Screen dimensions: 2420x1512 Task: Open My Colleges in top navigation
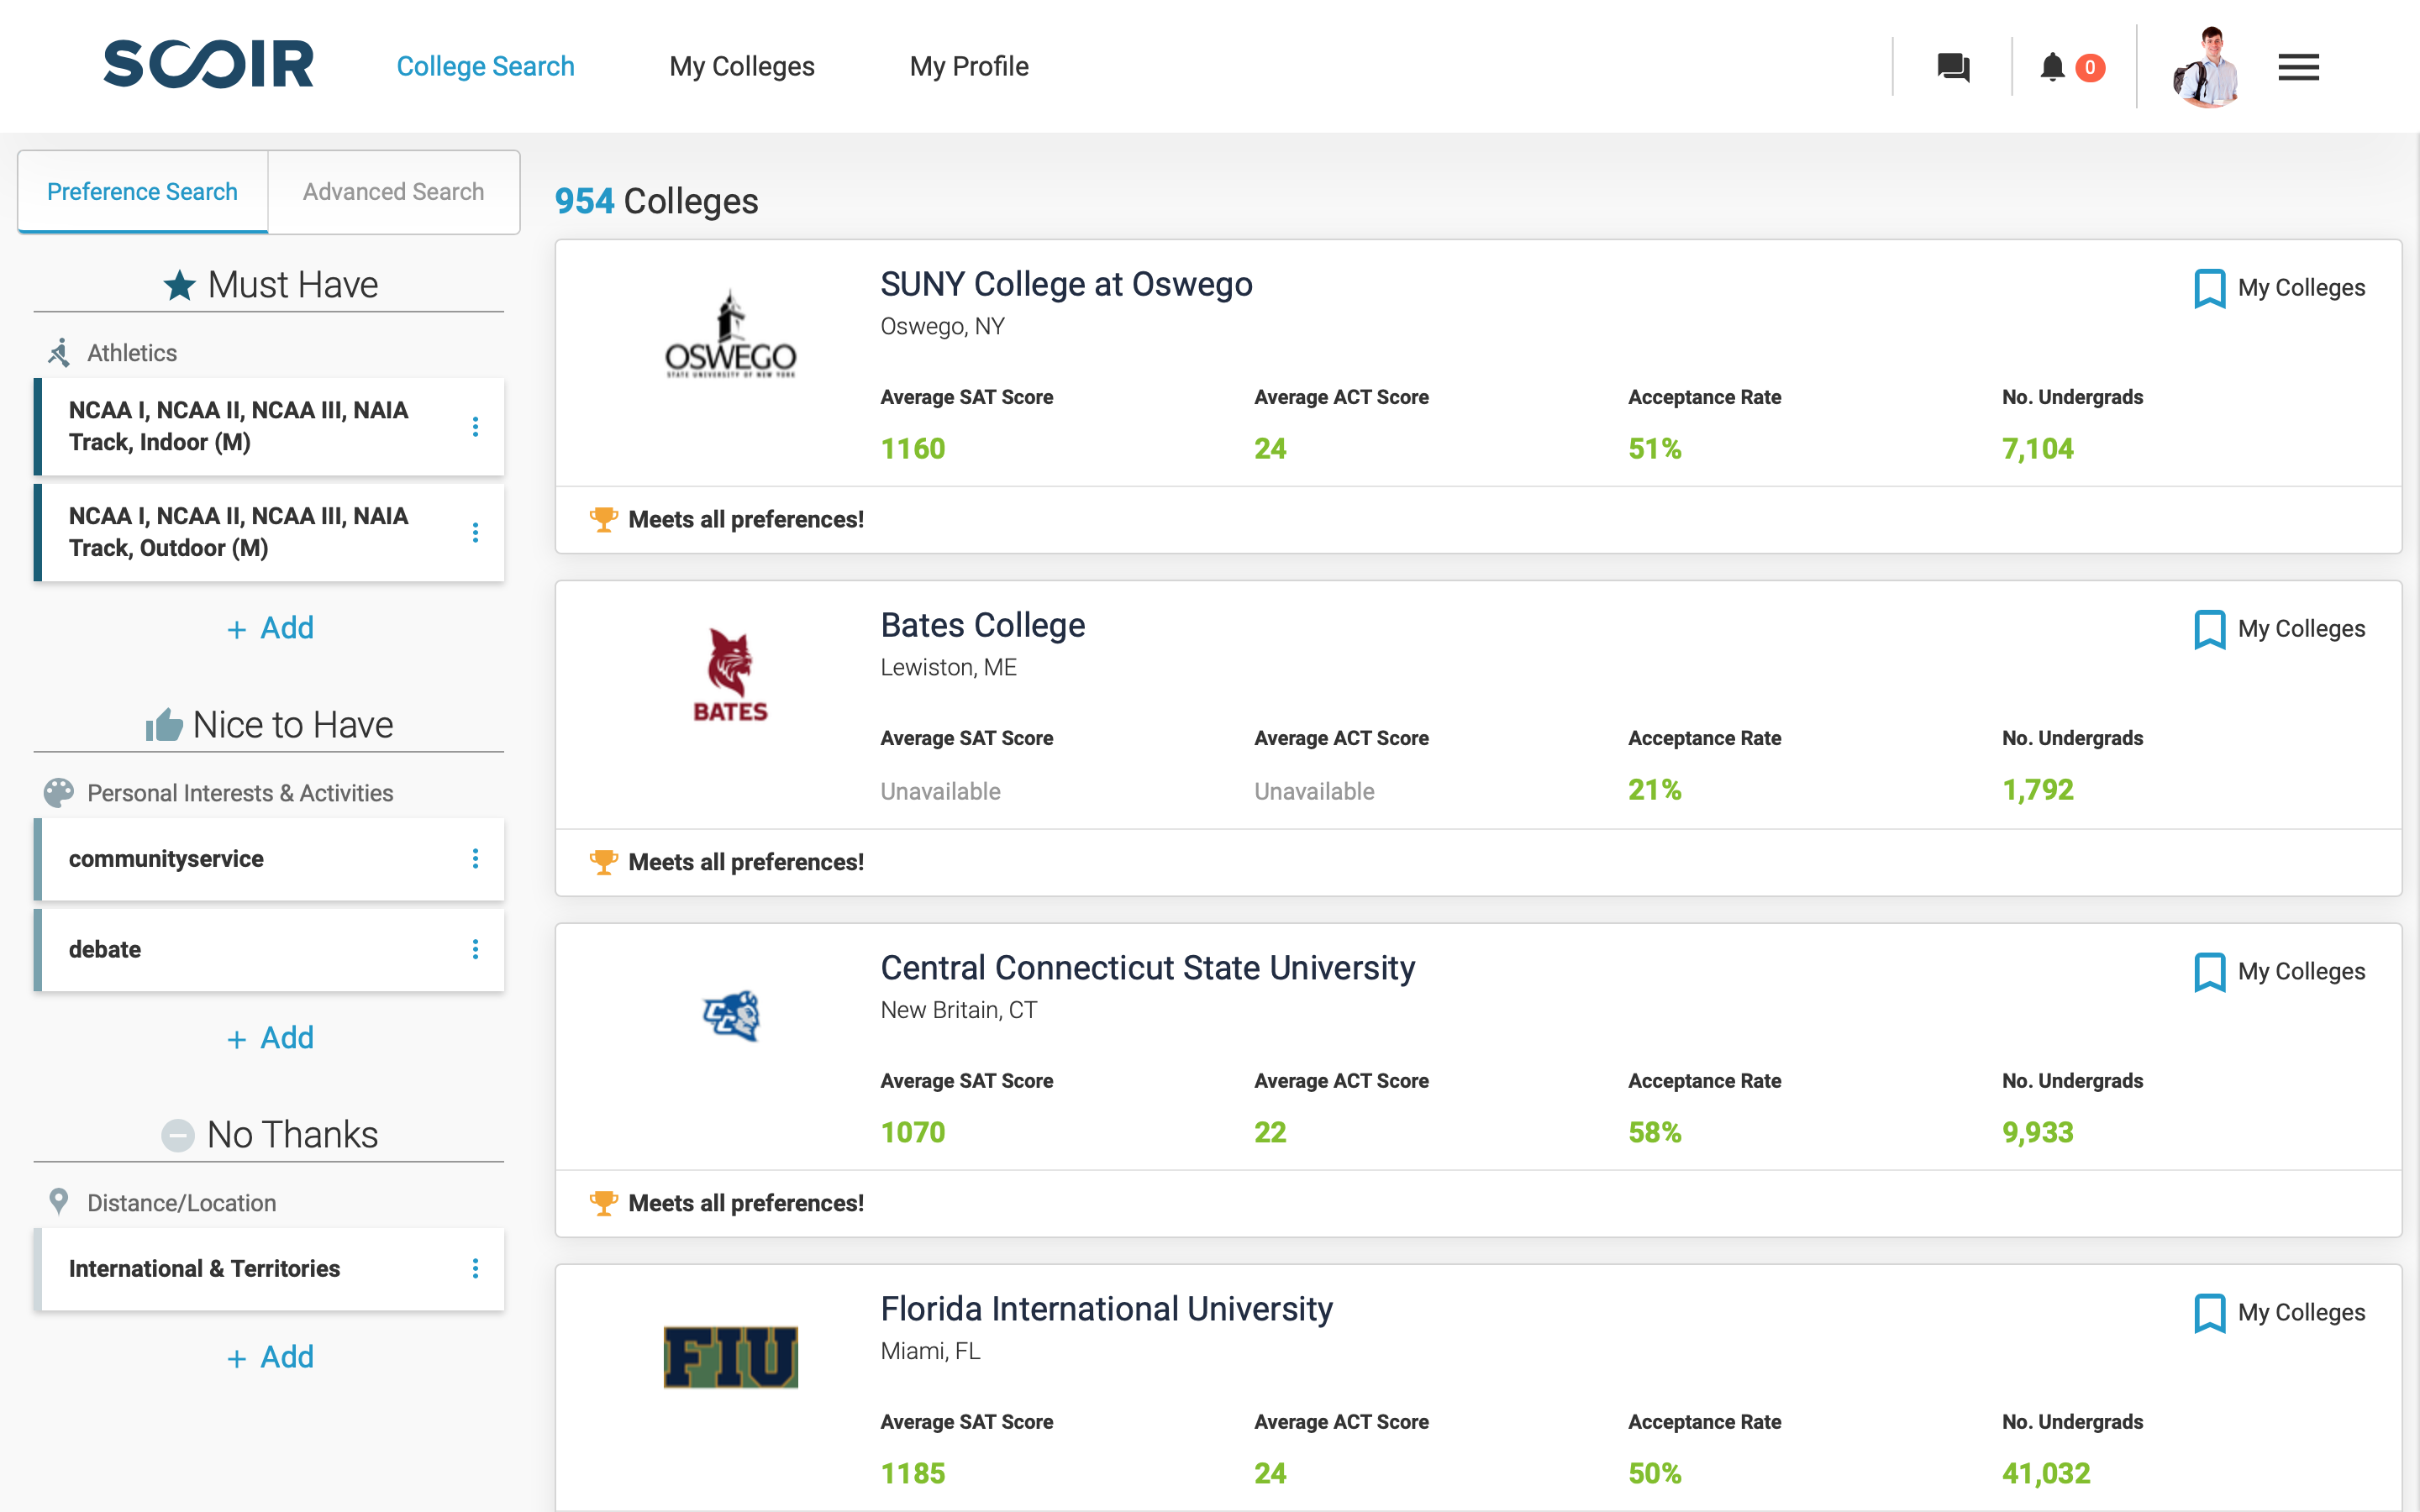click(742, 66)
